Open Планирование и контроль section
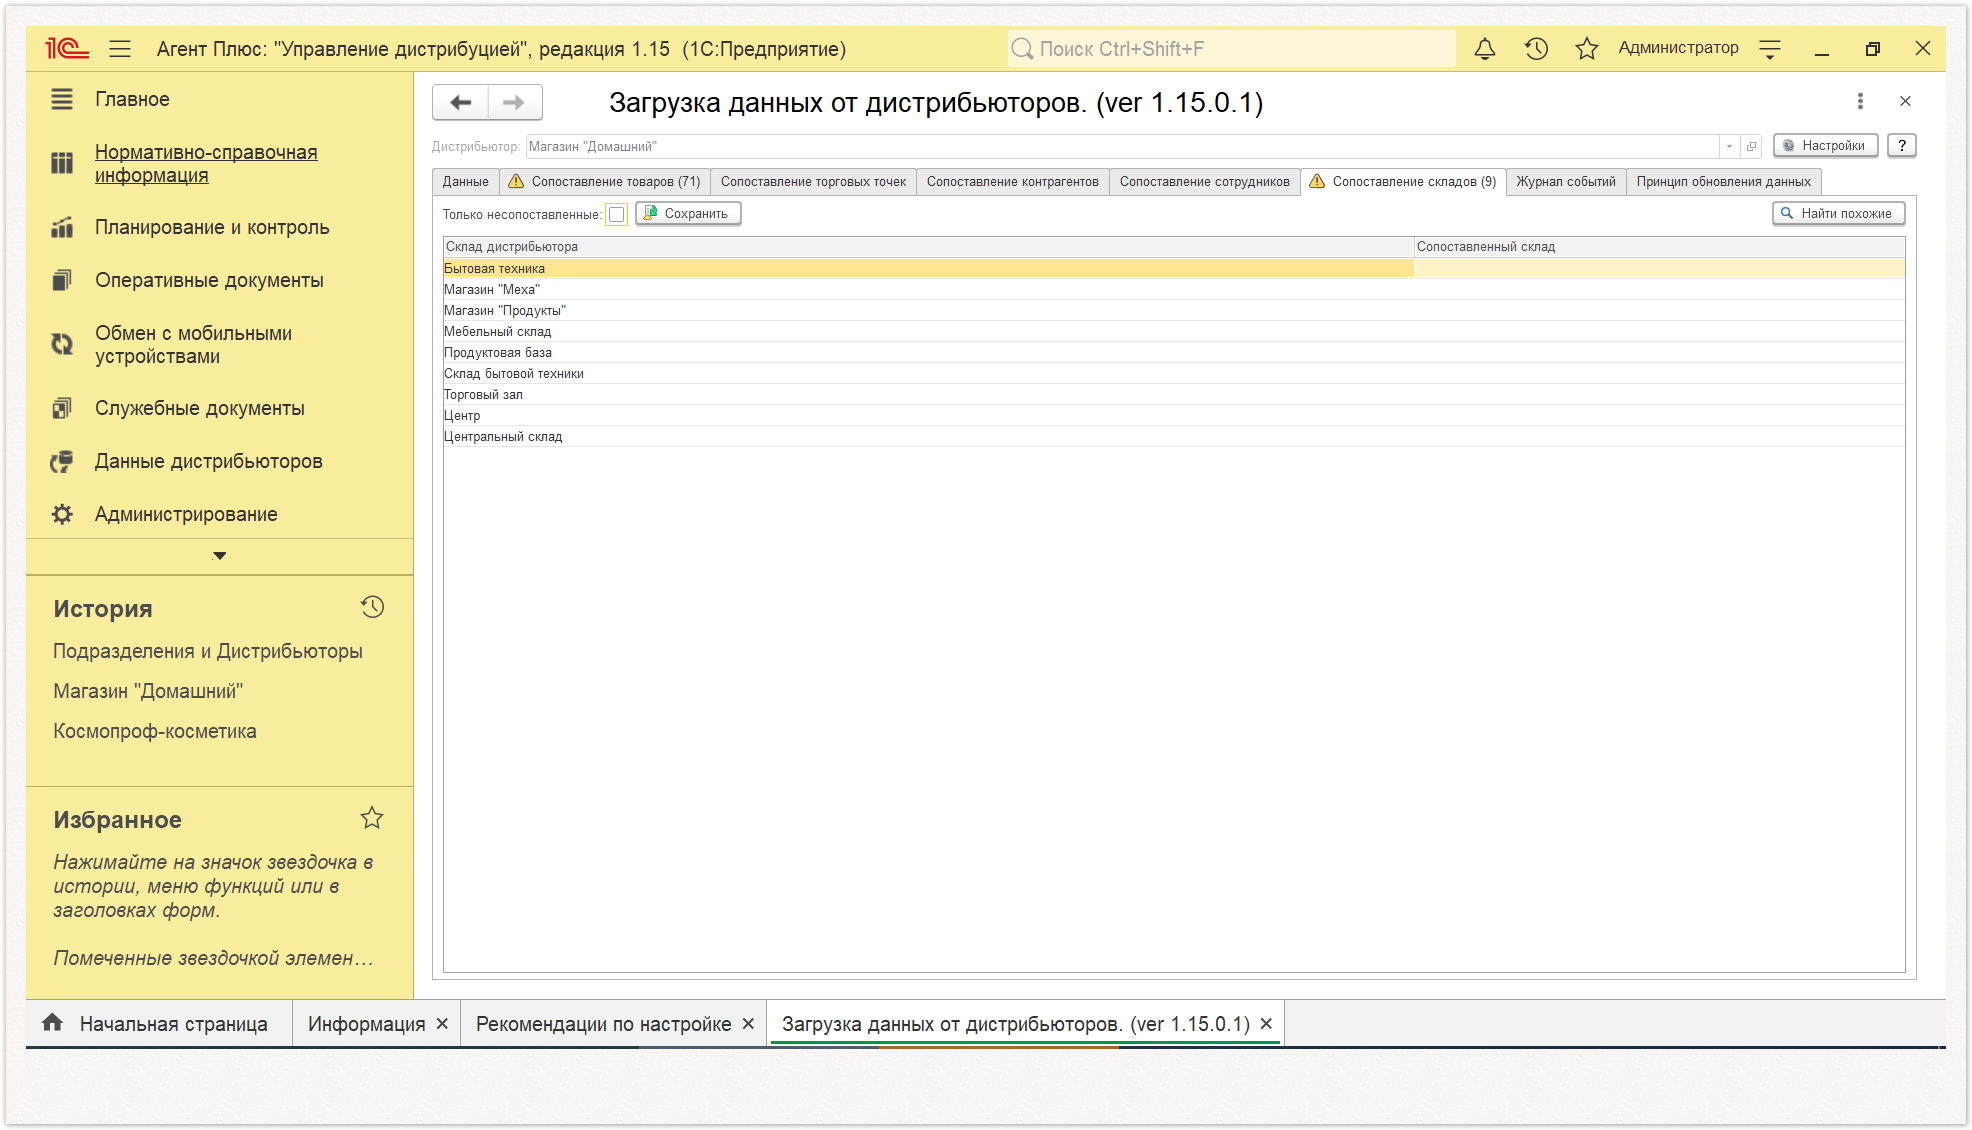This screenshot has height=1130, width=1972. pos(212,227)
